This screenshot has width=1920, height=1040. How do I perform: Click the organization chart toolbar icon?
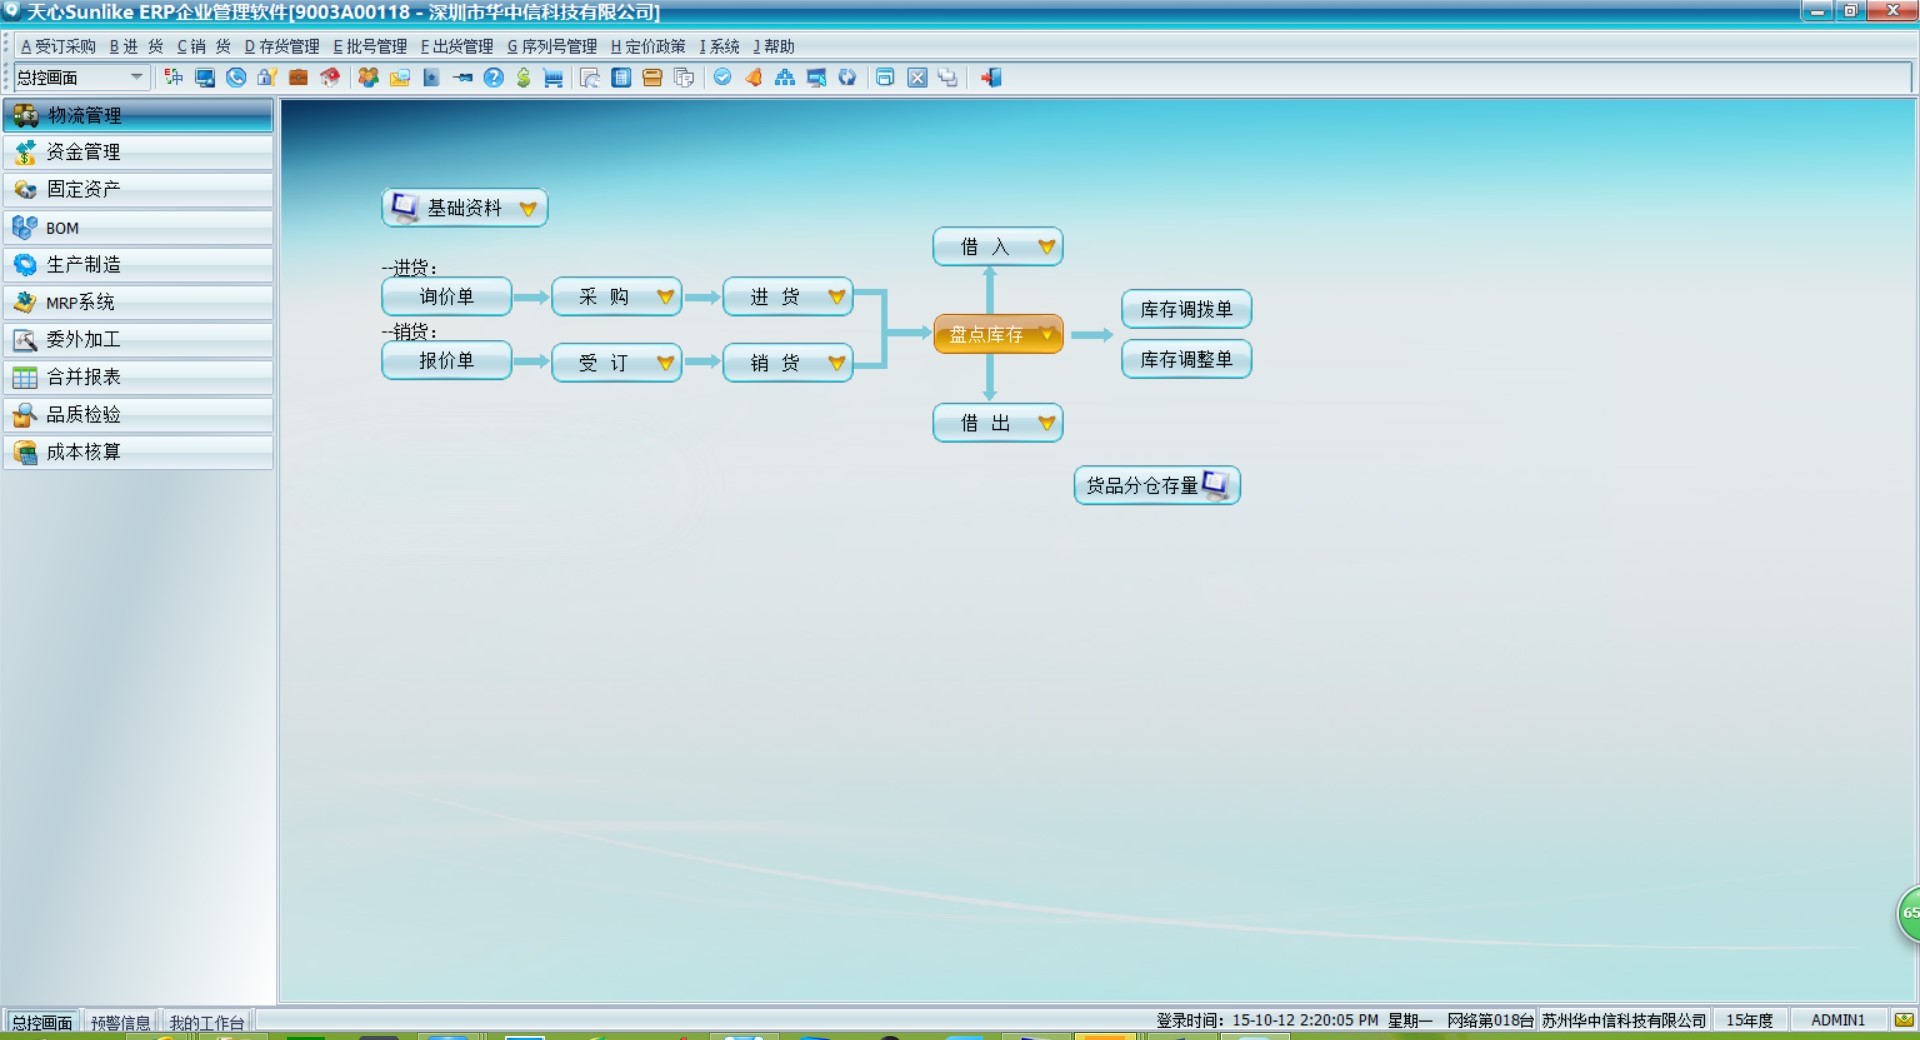pyautogui.click(x=785, y=77)
